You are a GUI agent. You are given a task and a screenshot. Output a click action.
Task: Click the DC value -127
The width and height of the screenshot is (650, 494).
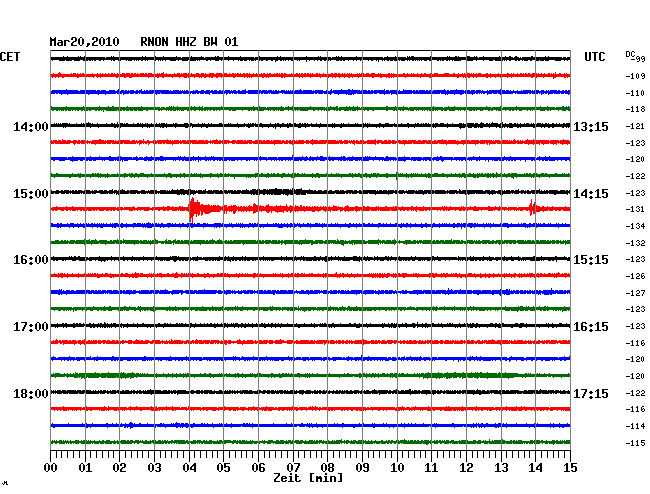[635, 293]
